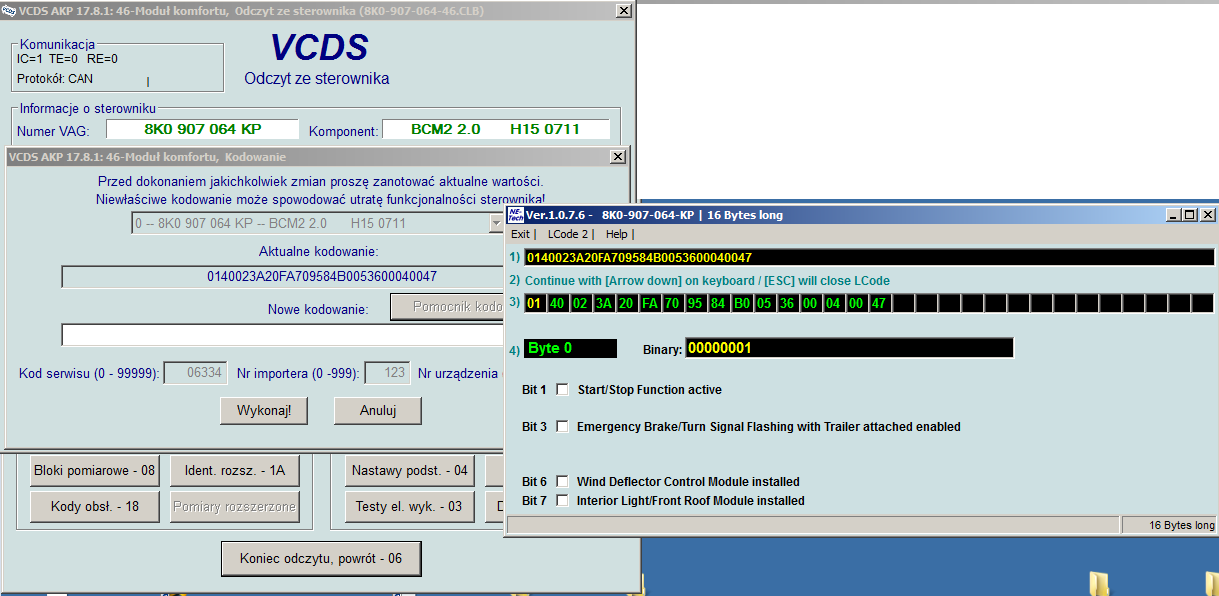Viewport: 1219px width, 596px height.
Task: Click the NE Tech icon in LCode title bar
Action: tap(516, 215)
